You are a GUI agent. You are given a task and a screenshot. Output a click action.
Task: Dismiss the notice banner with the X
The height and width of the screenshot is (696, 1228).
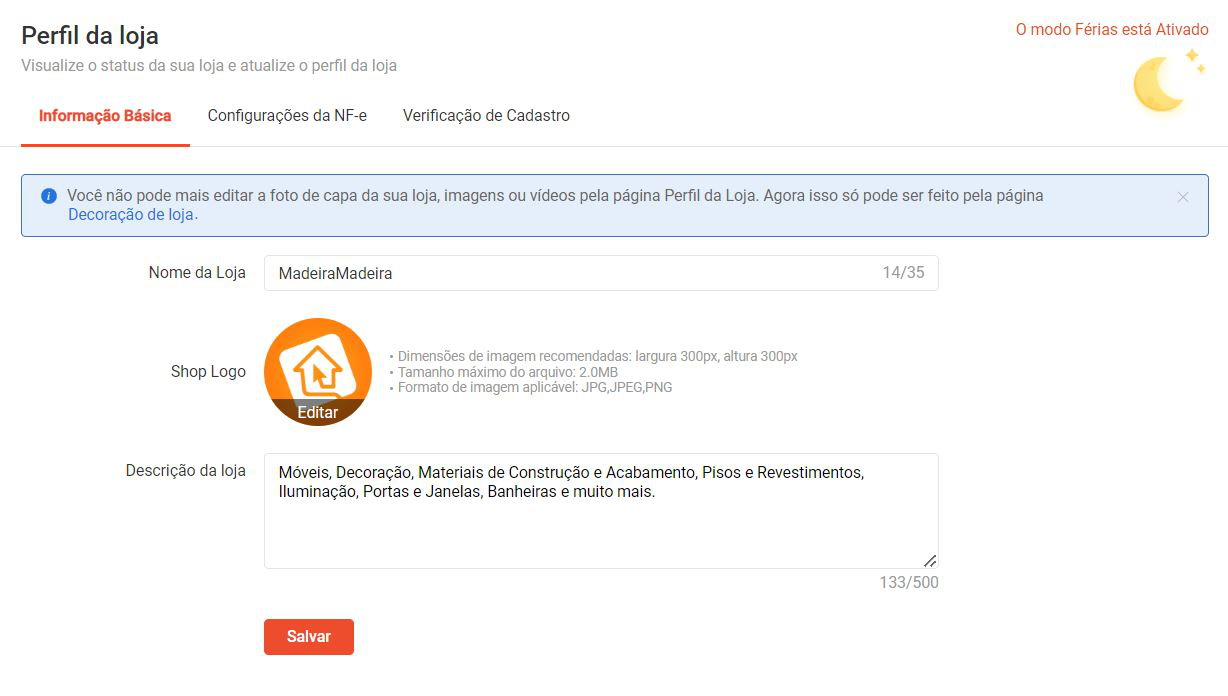click(1183, 197)
